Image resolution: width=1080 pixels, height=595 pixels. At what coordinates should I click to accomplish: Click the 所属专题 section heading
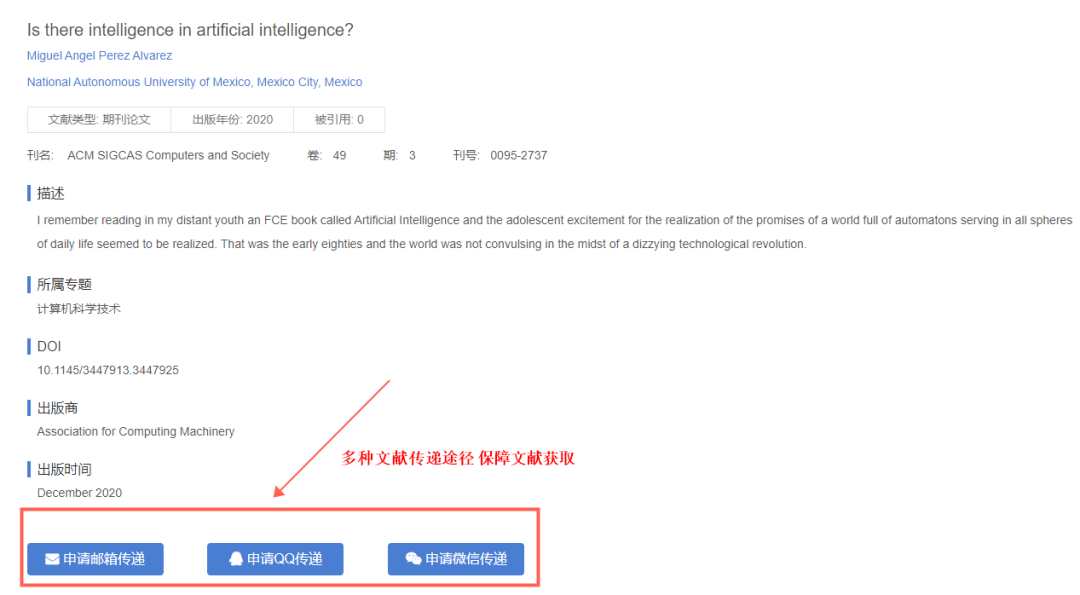pyautogui.click(x=64, y=284)
